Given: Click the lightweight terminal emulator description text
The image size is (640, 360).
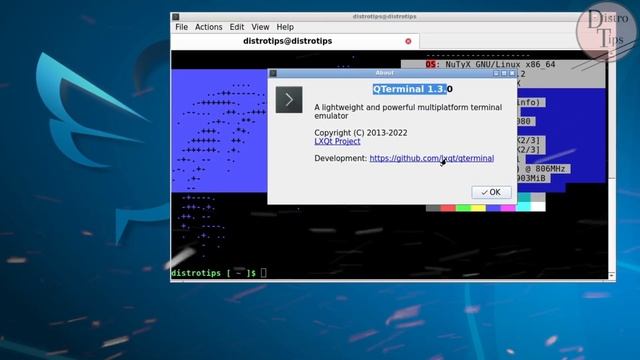Looking at the screenshot, I should coord(408,111).
